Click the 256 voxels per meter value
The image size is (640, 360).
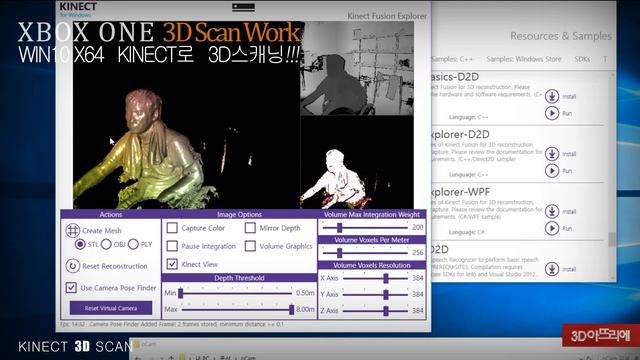point(418,253)
